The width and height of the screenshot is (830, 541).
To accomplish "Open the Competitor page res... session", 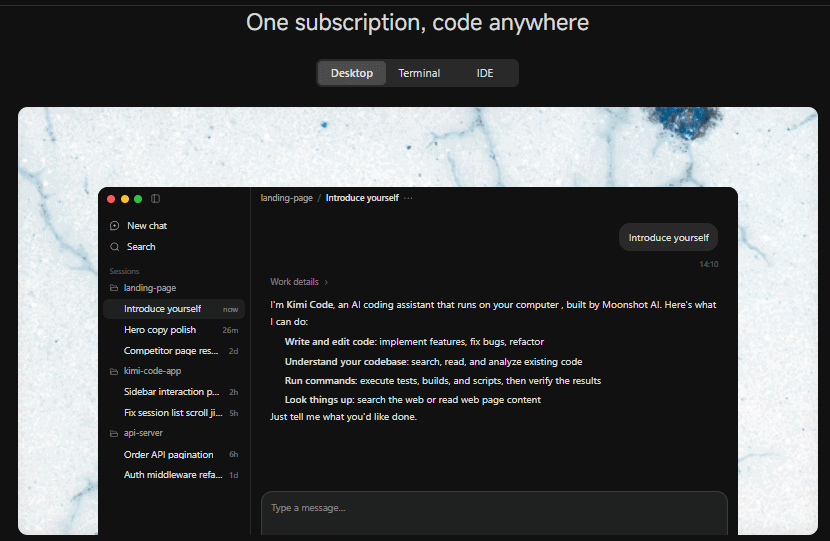I will (174, 350).
